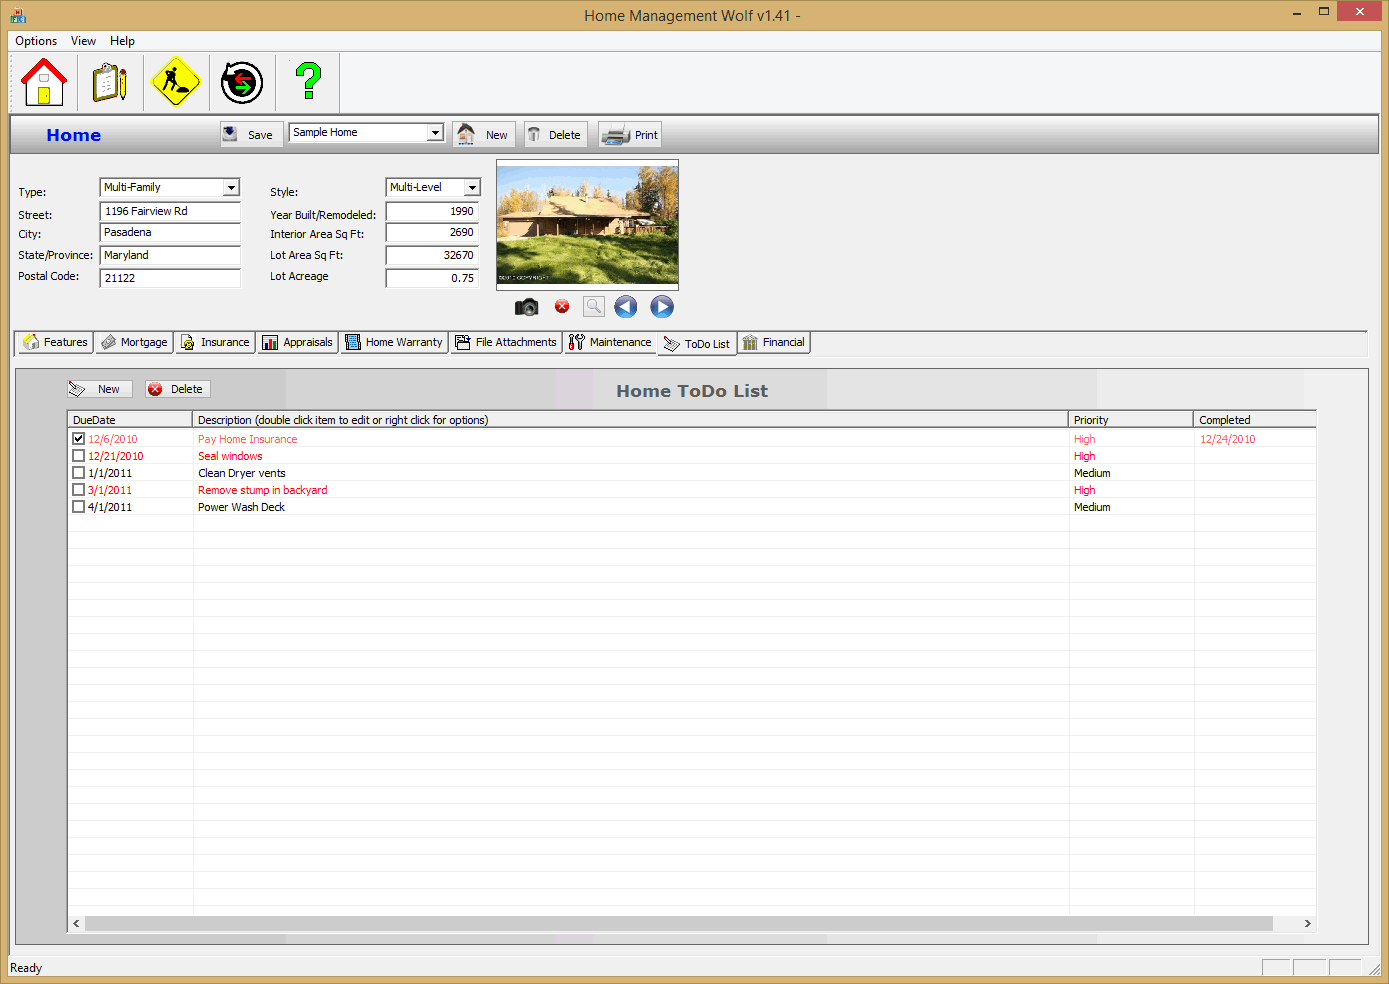The height and width of the screenshot is (984, 1389).
Task: Uncheck the Pay Home Insurance checkbox
Action: tap(78, 438)
